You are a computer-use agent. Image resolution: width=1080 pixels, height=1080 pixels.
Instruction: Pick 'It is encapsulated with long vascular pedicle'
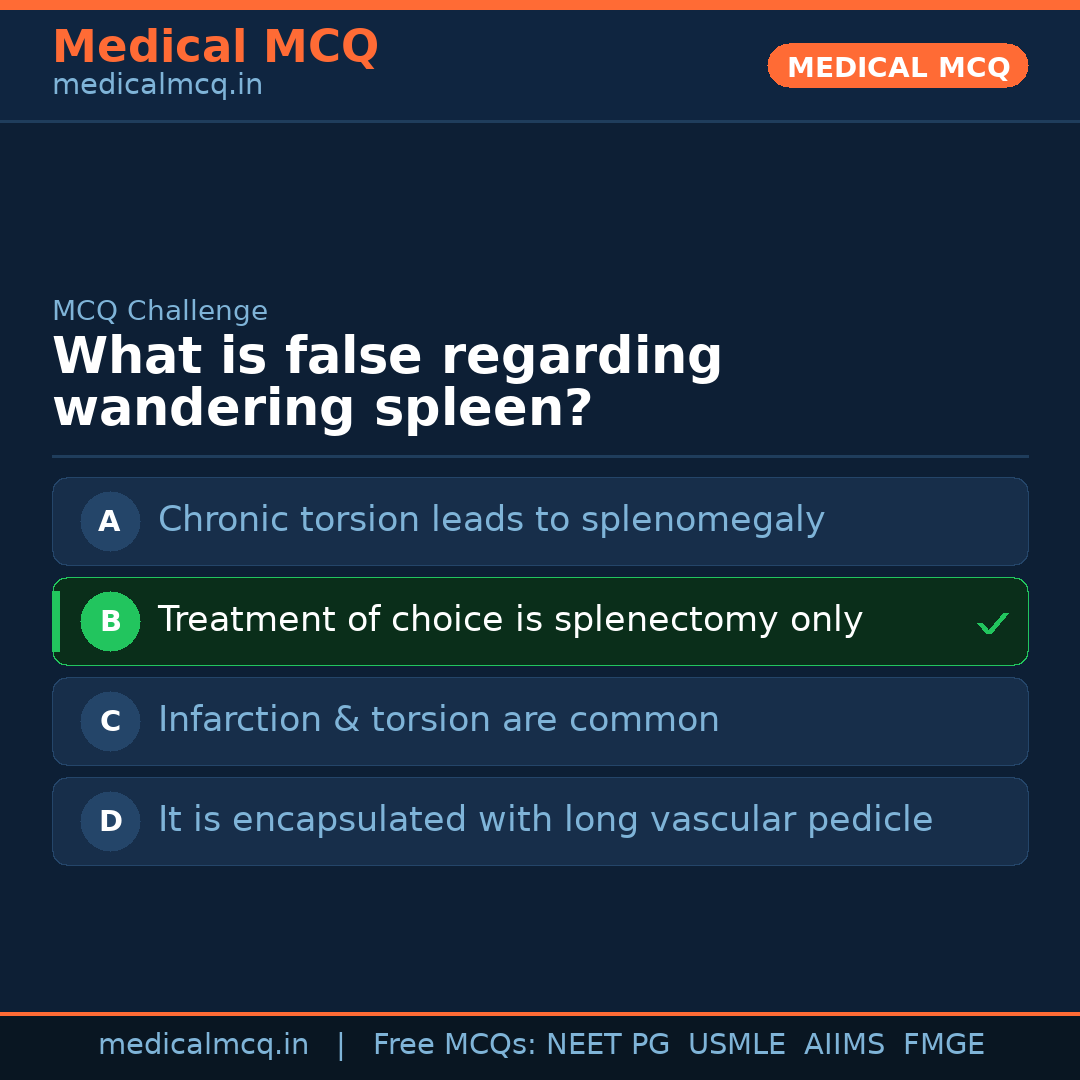tap(545, 820)
